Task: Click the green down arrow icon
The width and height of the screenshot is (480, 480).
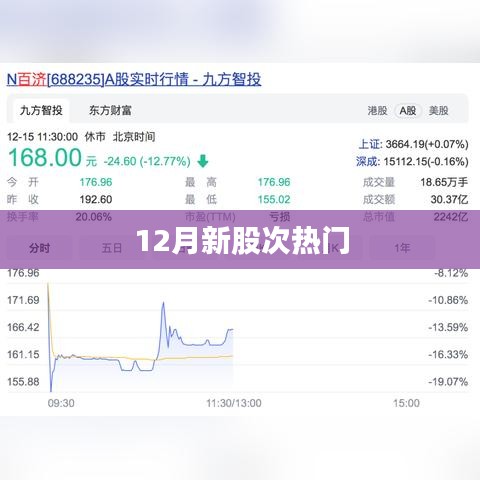Action: 203,161
